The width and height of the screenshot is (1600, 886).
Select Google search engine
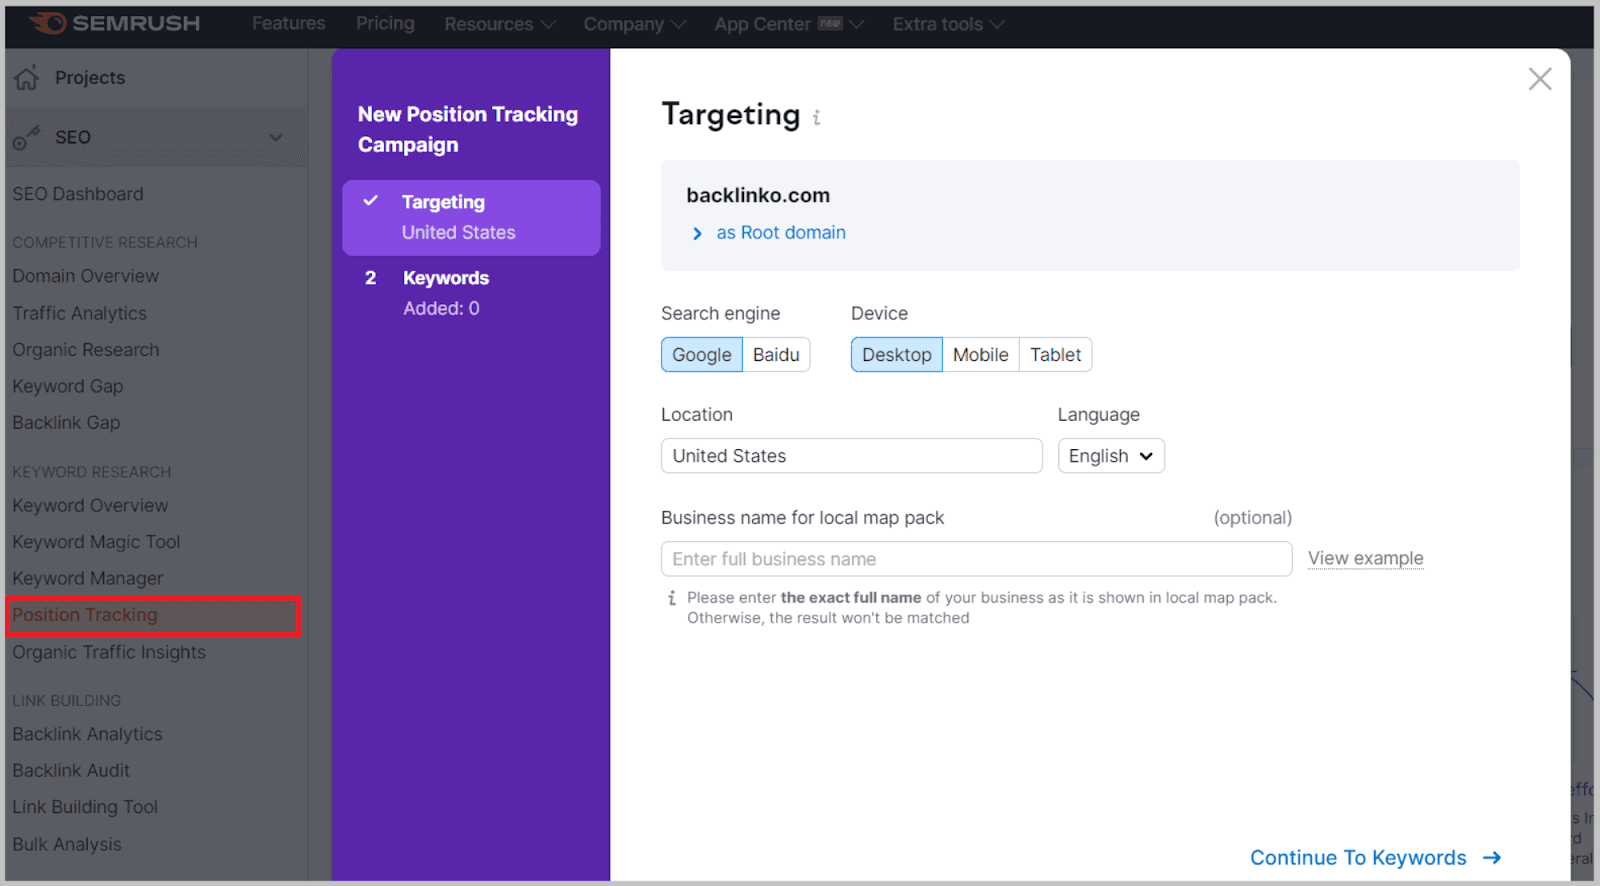(701, 355)
